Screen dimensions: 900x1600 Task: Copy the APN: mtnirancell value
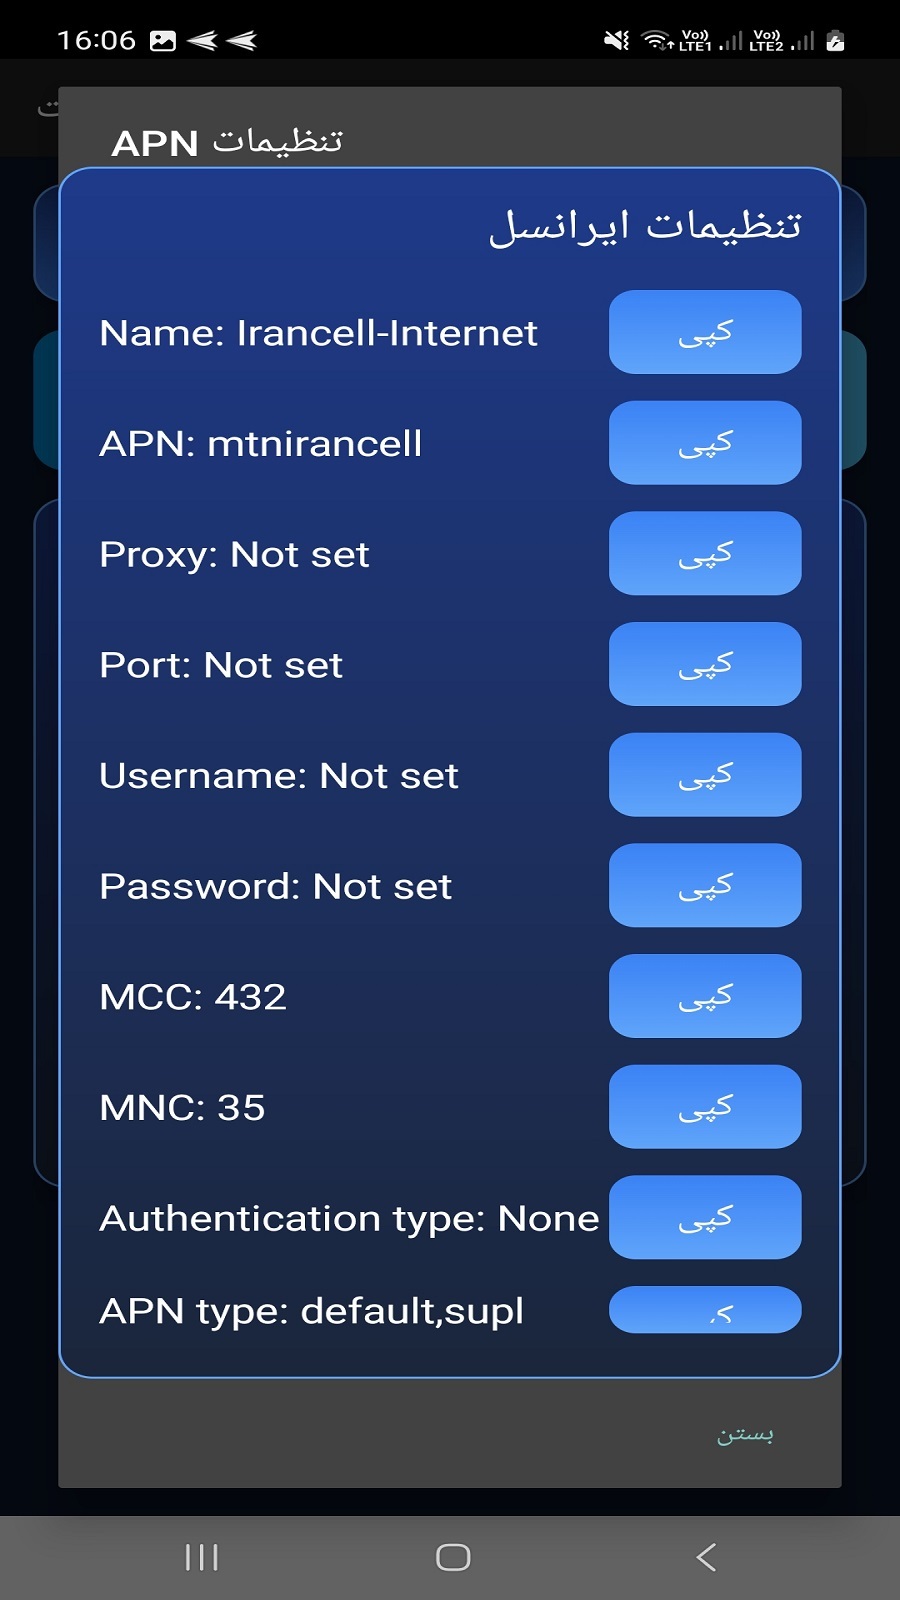point(705,443)
